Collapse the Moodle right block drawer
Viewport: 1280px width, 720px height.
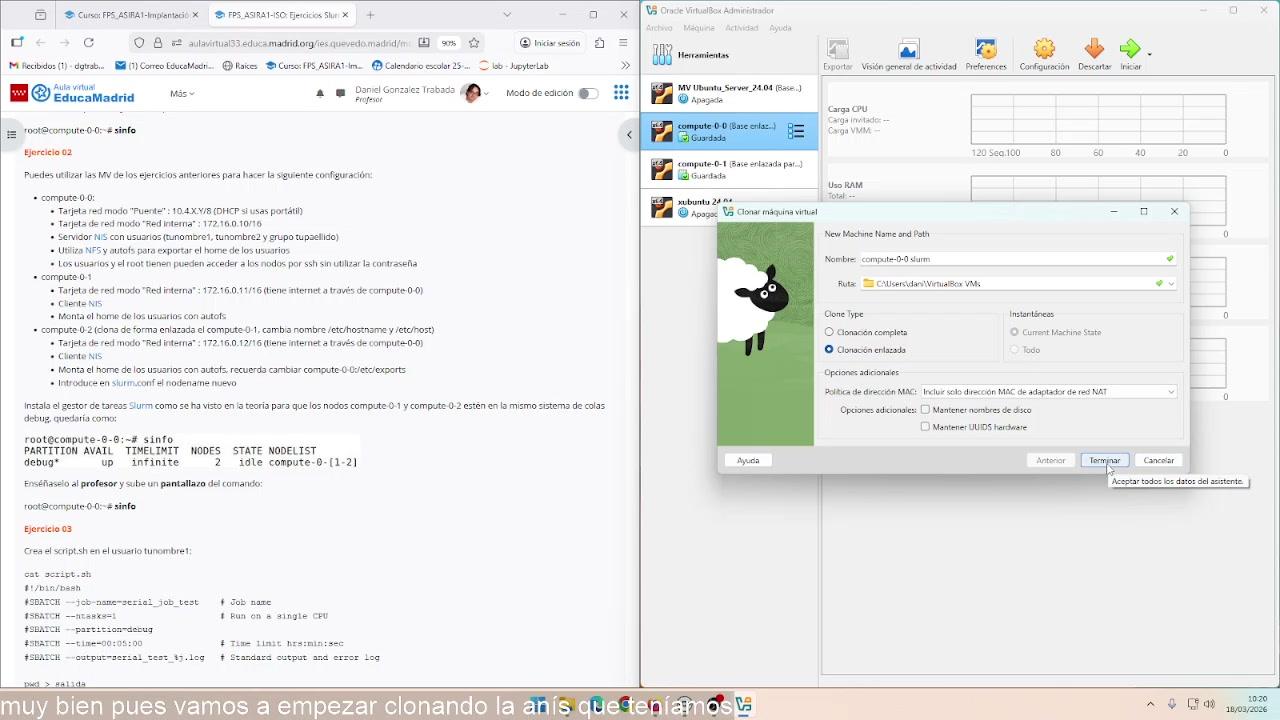tap(629, 134)
